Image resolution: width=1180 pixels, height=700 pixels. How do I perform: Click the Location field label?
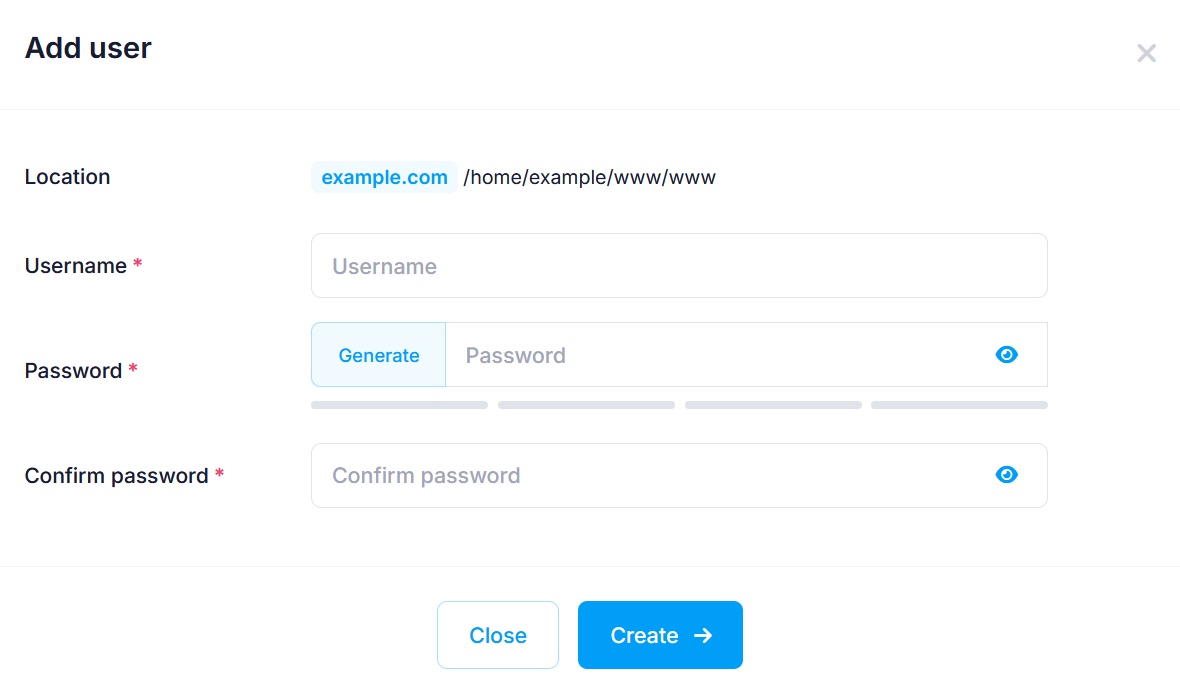coord(67,177)
